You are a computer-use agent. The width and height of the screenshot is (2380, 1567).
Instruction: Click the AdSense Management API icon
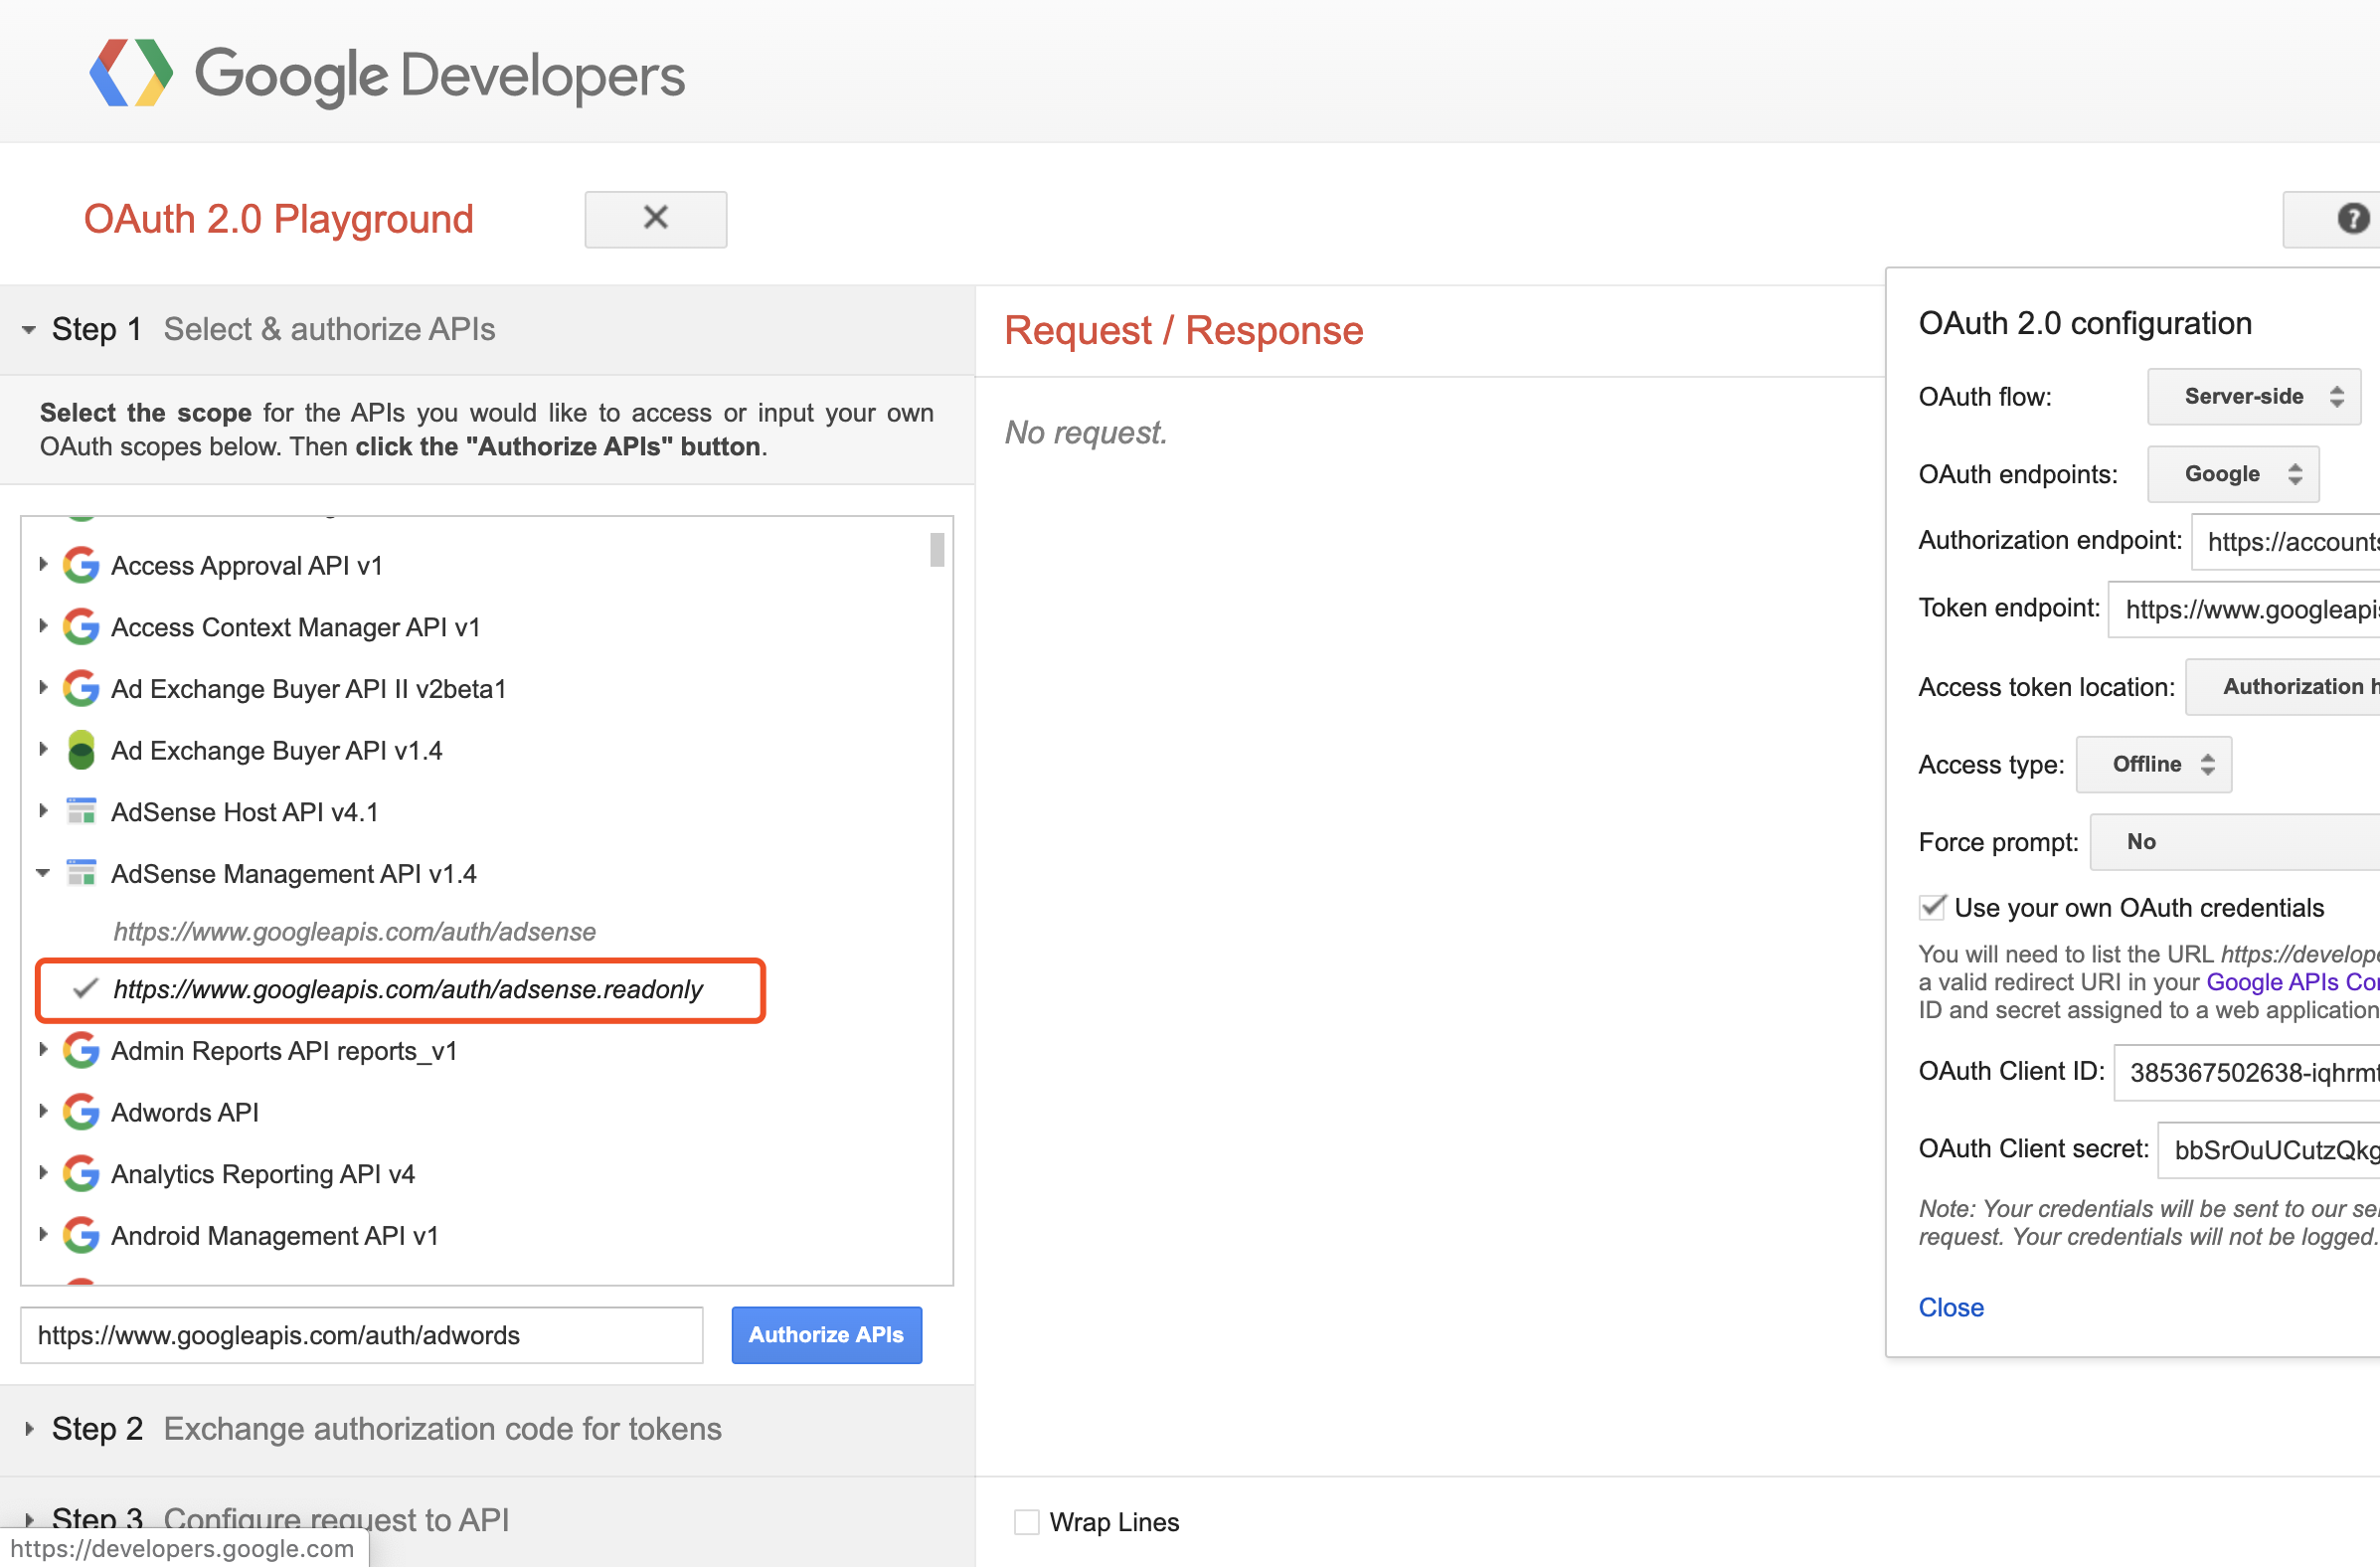pyautogui.click(x=81, y=871)
